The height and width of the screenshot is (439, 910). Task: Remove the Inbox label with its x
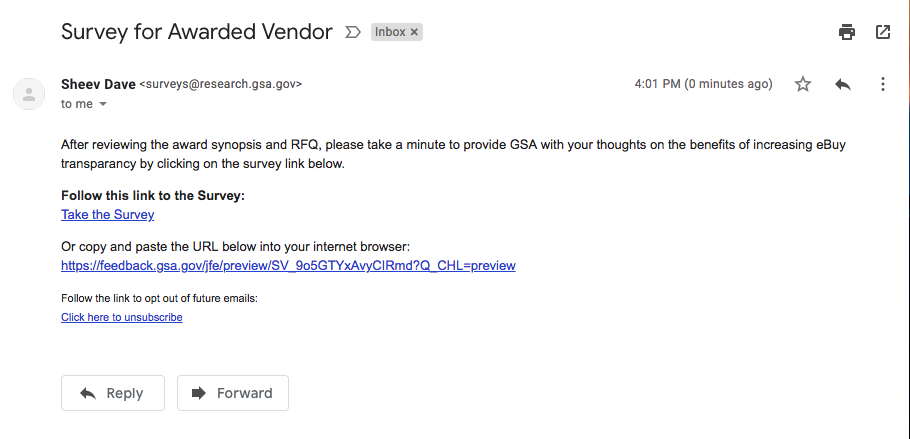click(x=414, y=33)
